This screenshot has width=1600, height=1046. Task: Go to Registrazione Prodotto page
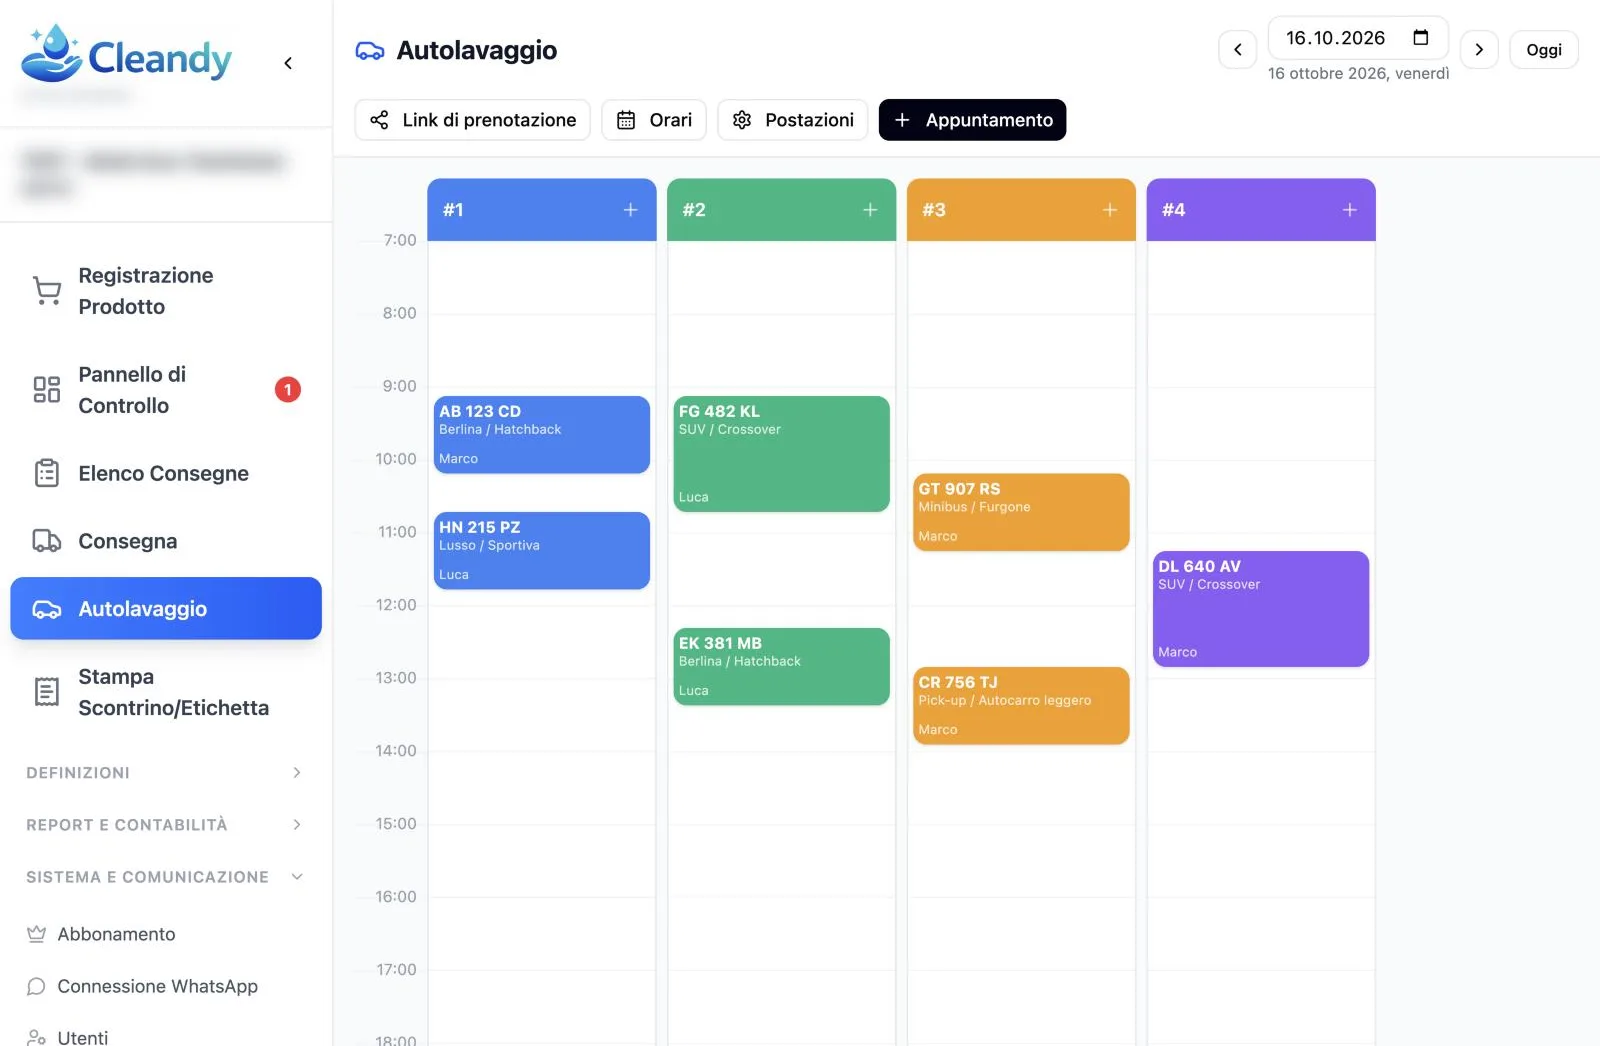(166, 291)
